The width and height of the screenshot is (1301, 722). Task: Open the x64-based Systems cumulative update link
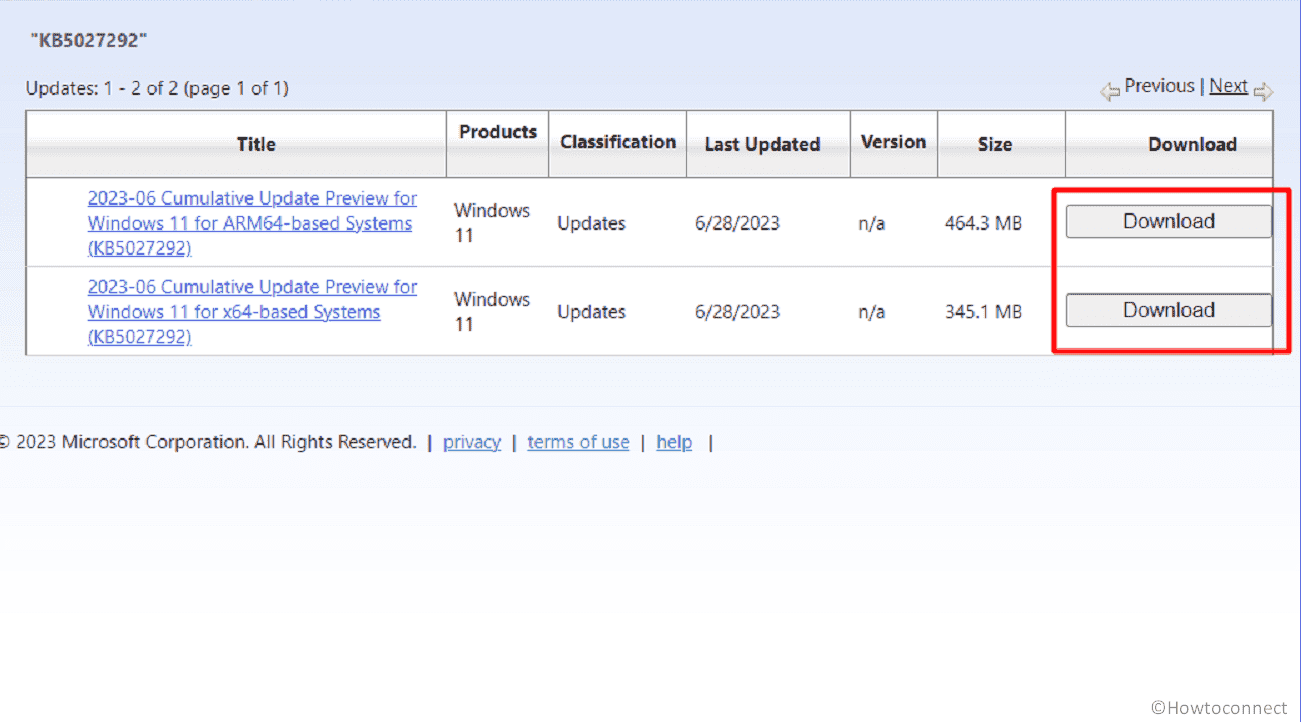(x=252, y=311)
